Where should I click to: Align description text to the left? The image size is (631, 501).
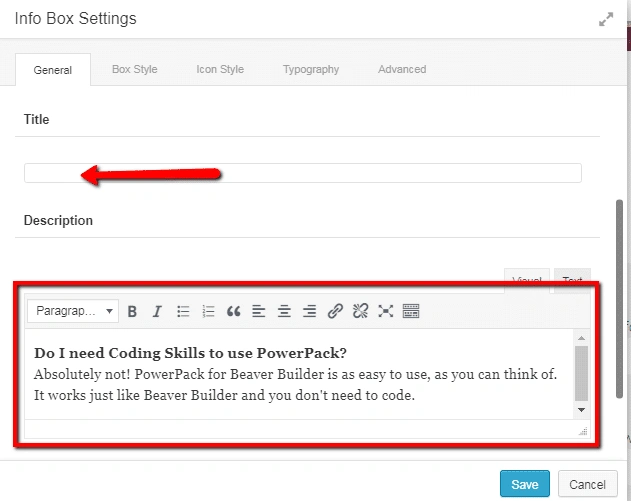click(x=259, y=312)
